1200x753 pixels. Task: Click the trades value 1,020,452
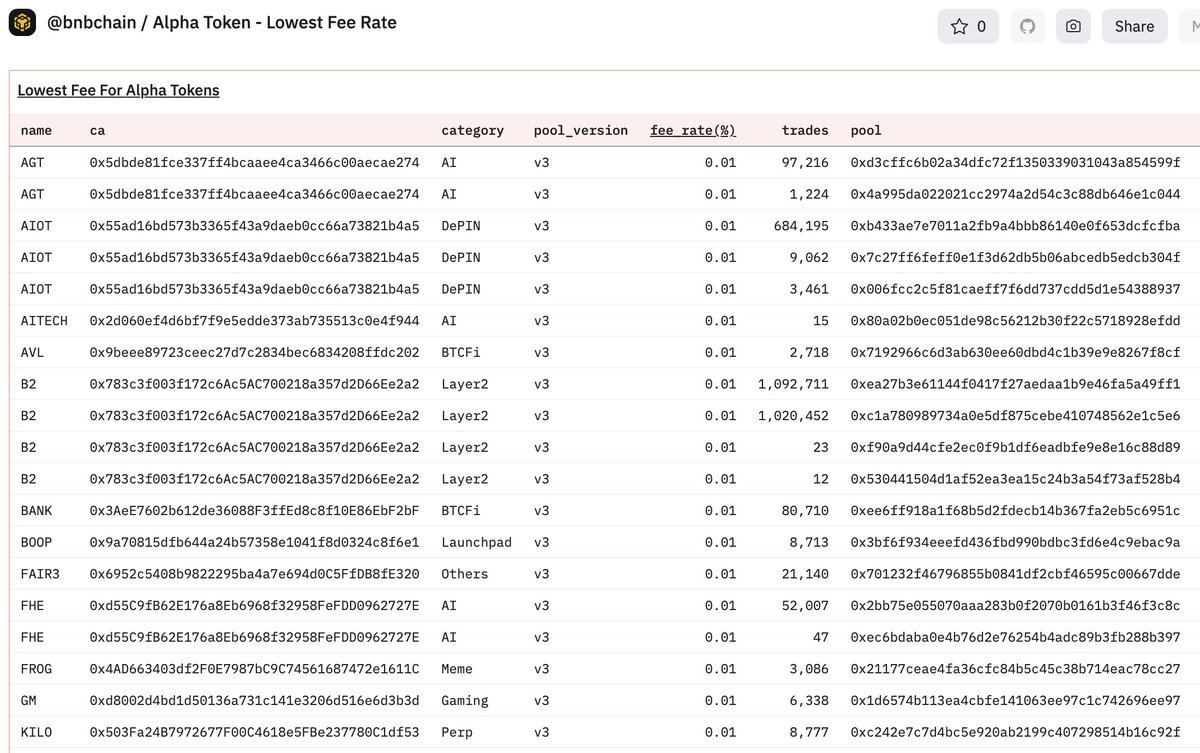[x=794, y=415]
